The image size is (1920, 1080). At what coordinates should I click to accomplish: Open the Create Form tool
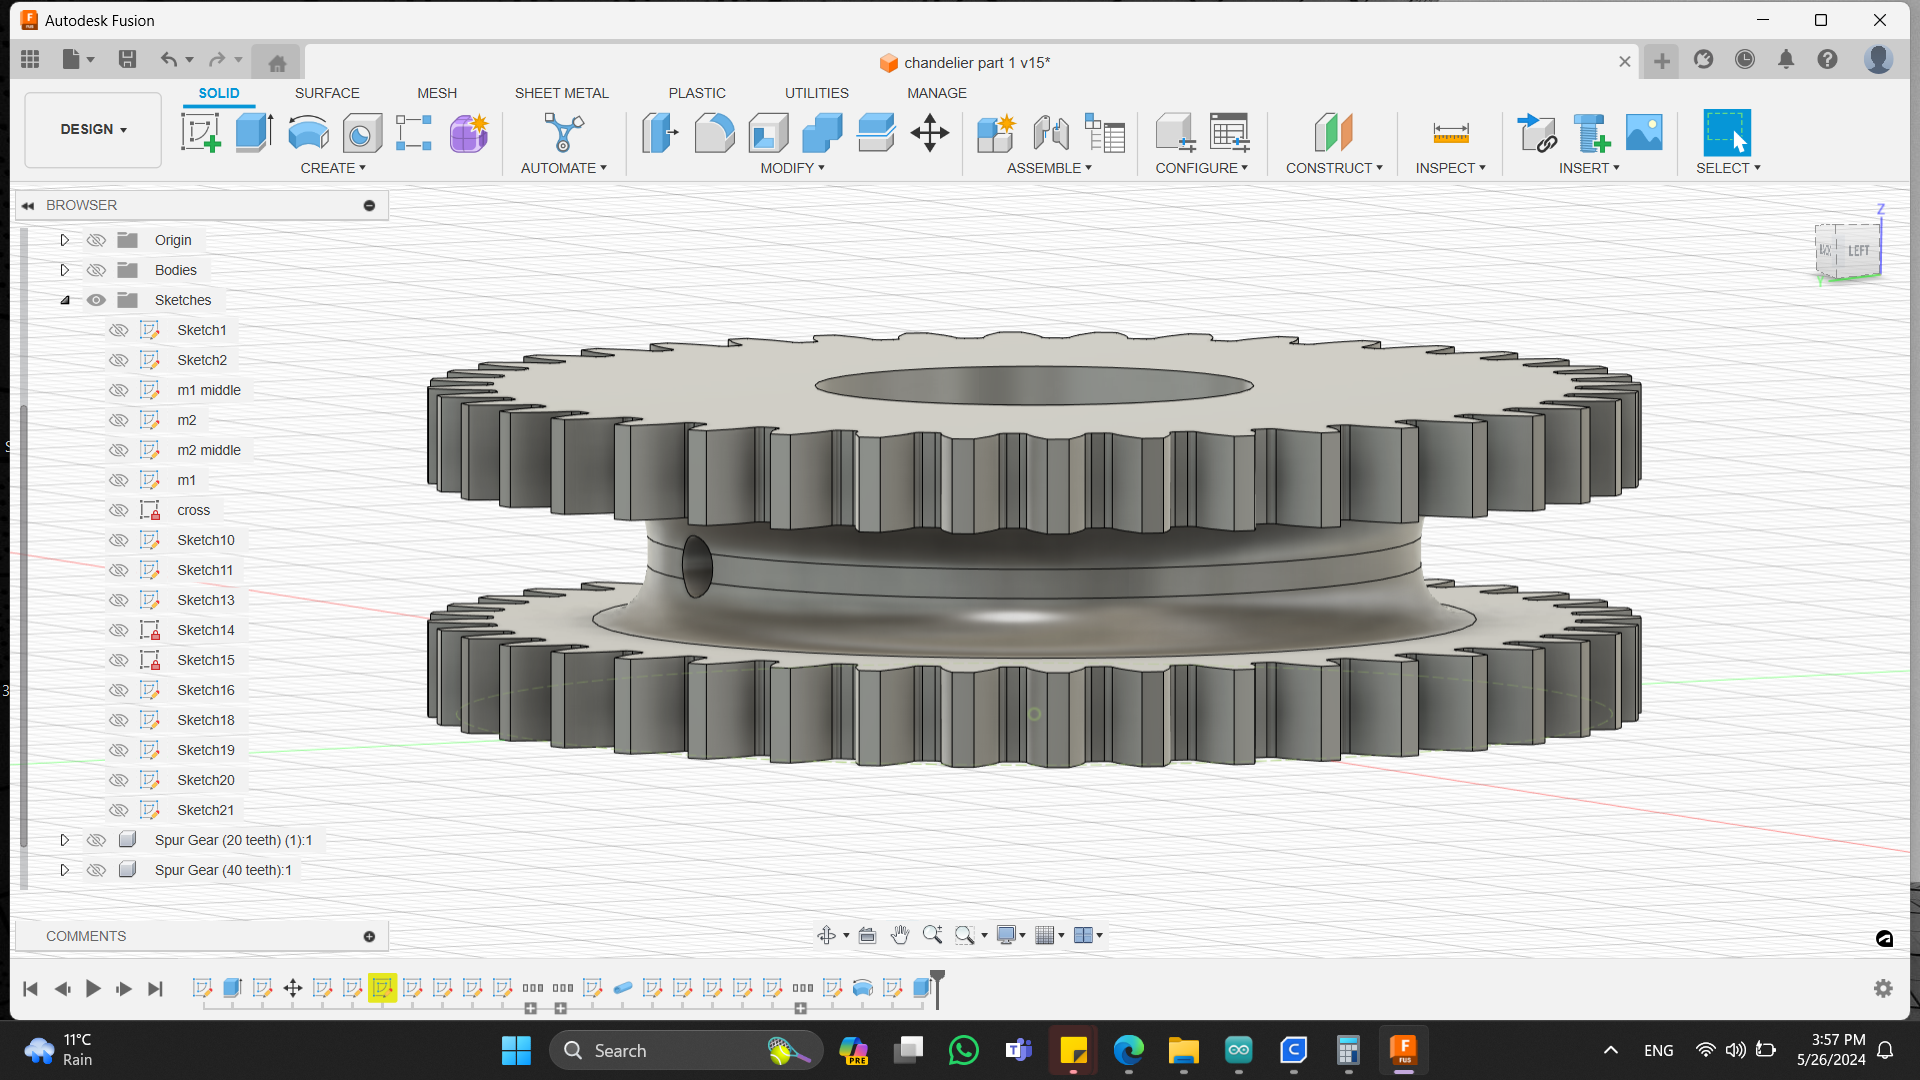tap(468, 132)
